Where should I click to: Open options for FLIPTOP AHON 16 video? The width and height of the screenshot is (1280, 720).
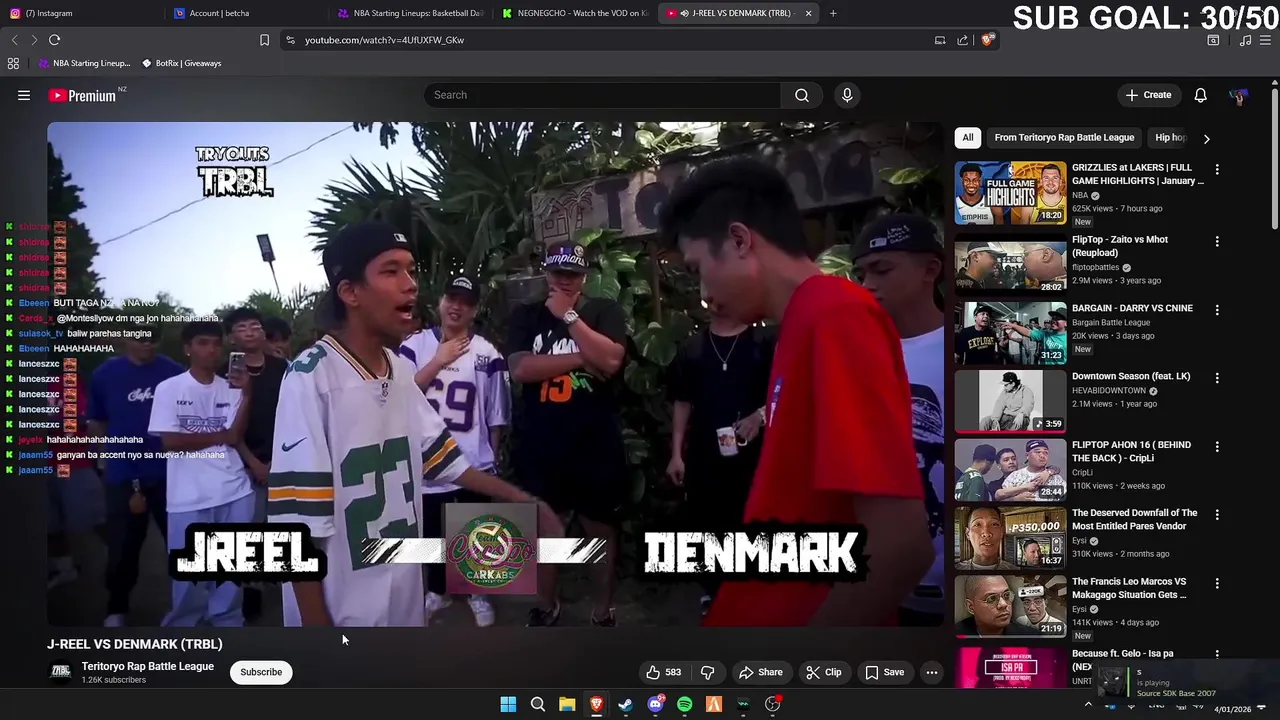coord(1217,447)
